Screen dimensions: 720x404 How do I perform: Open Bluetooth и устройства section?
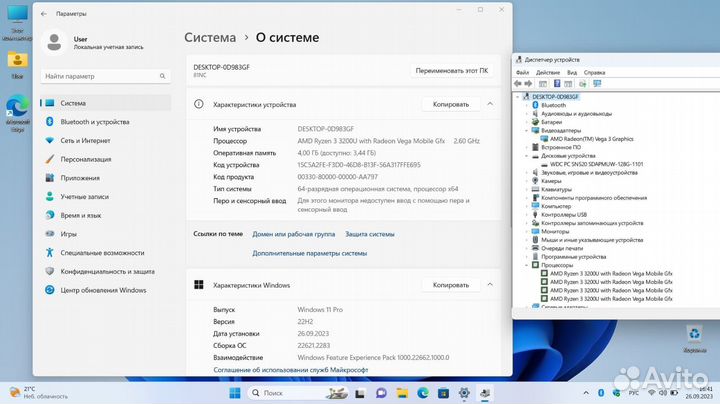tap(106, 122)
